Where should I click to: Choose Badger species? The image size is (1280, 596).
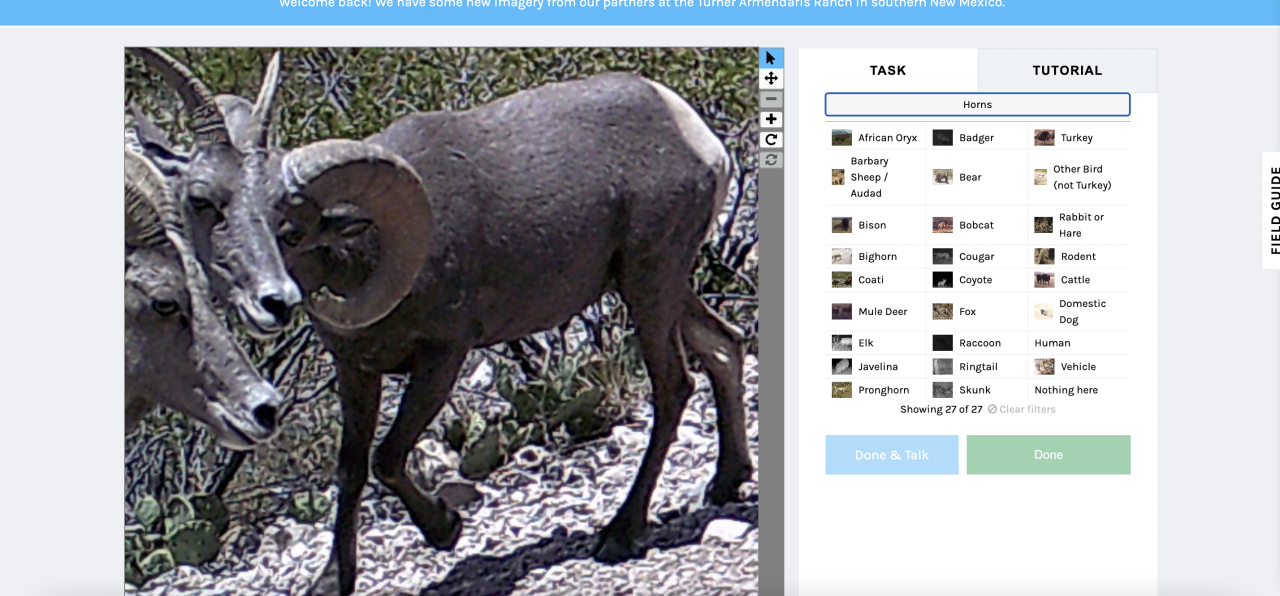976,138
